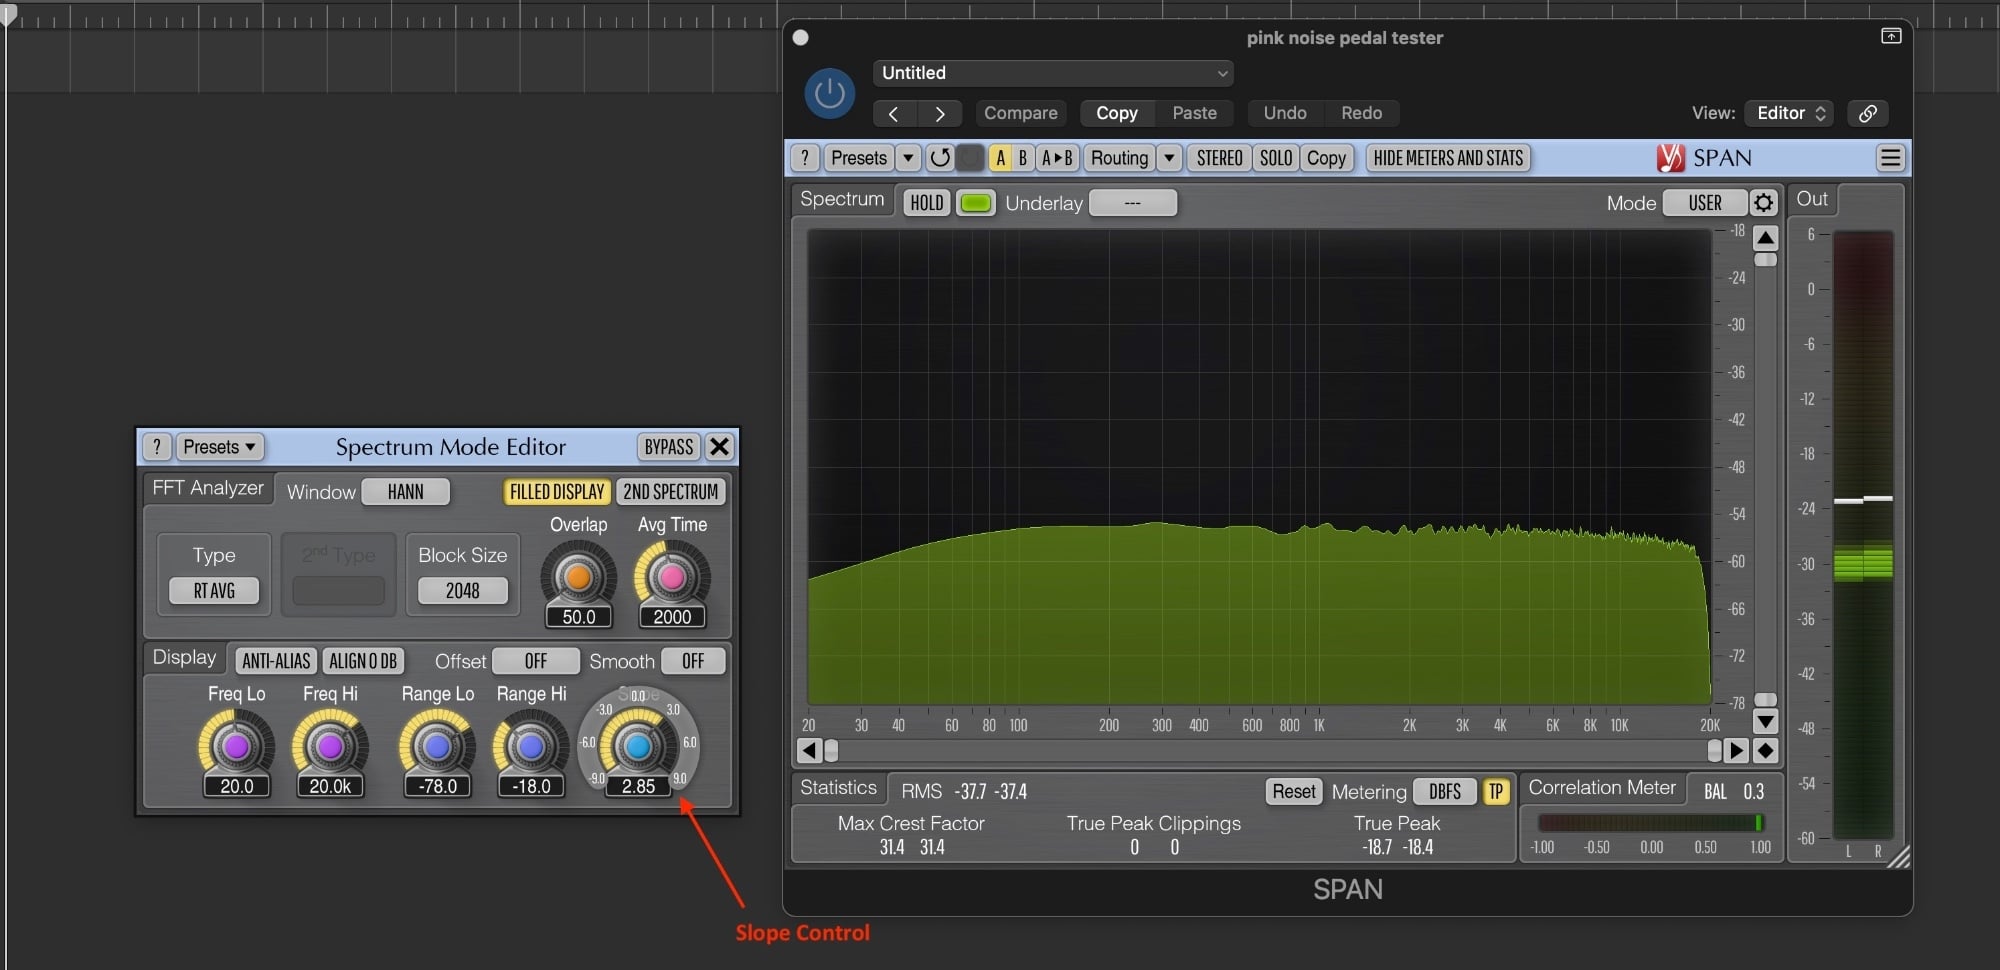
Task: Open the Mode USER selector
Action: pos(1705,203)
